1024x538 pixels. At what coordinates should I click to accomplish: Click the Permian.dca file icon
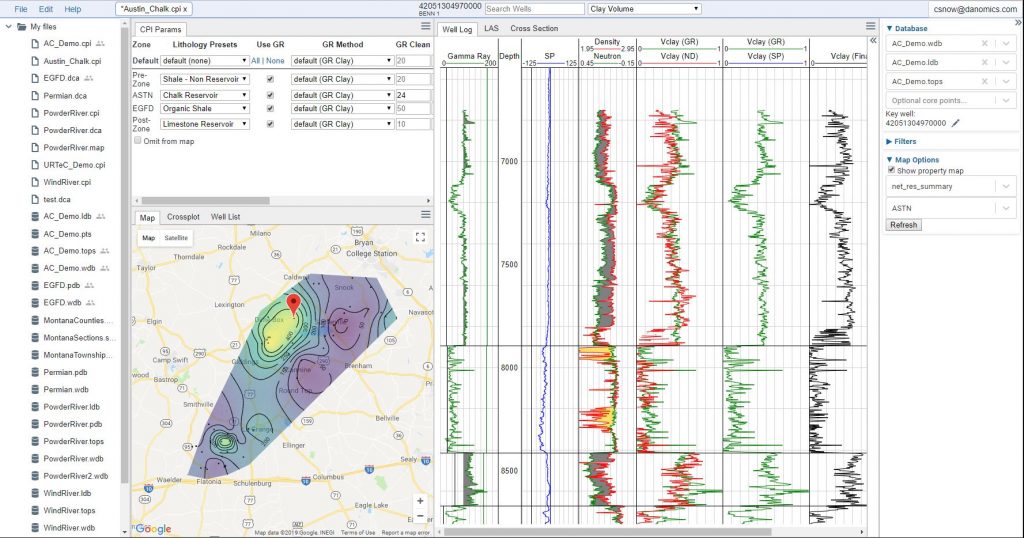35,96
